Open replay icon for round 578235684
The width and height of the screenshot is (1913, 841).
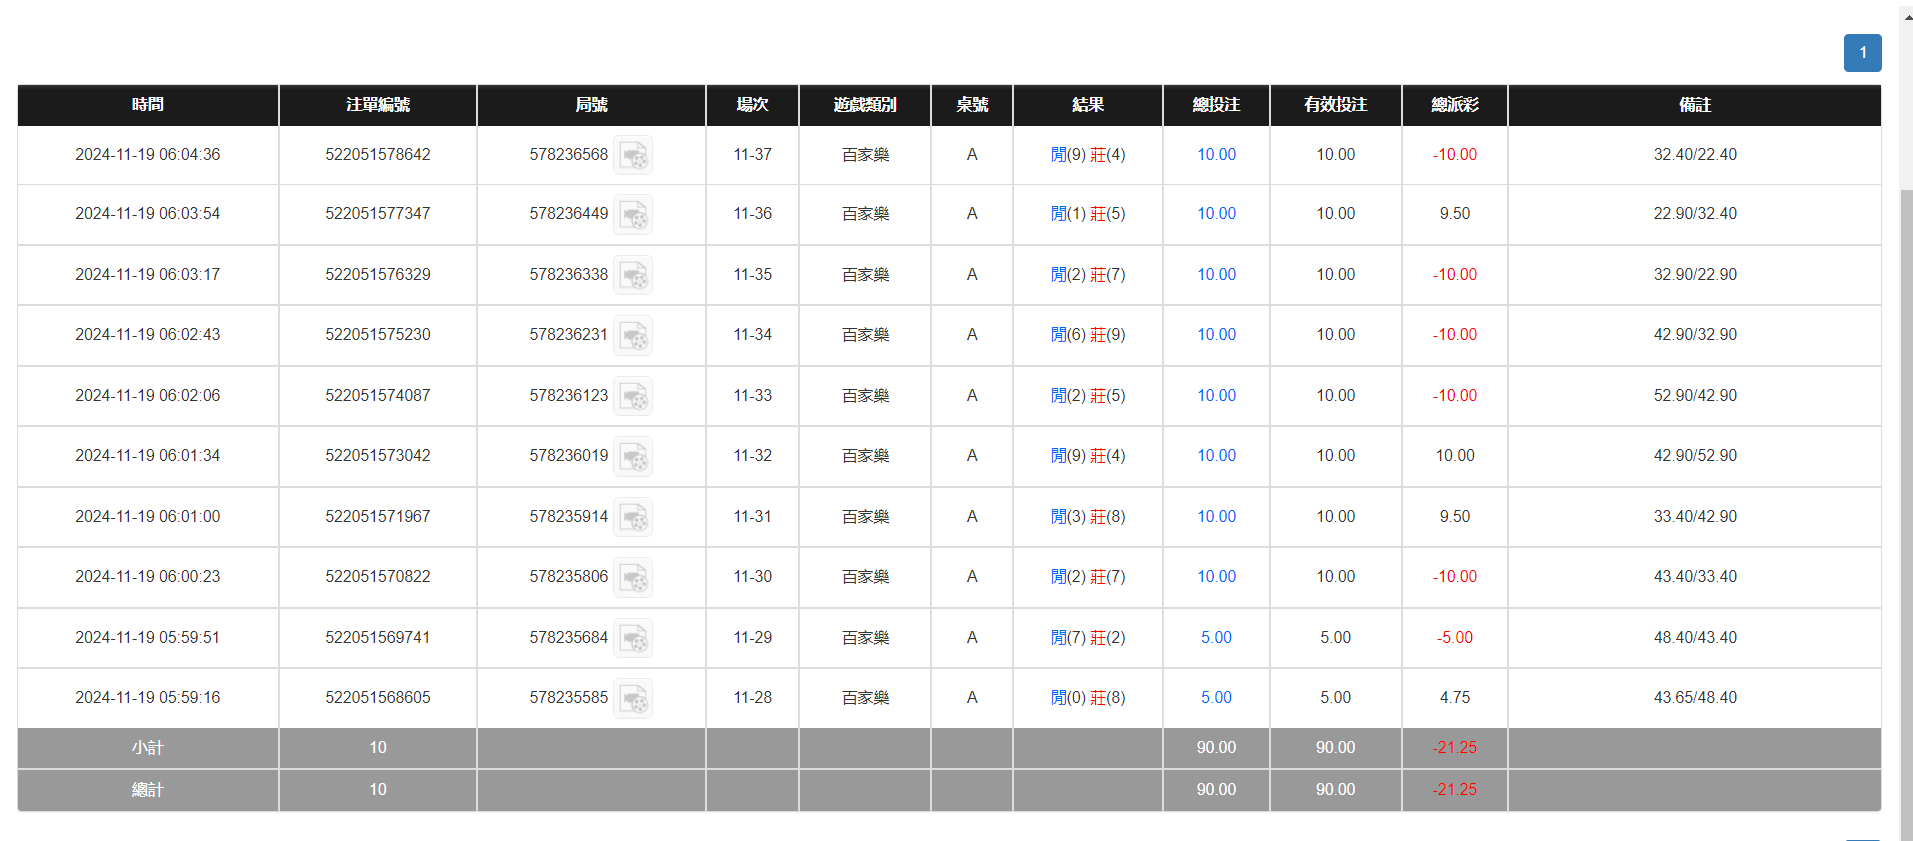(633, 638)
